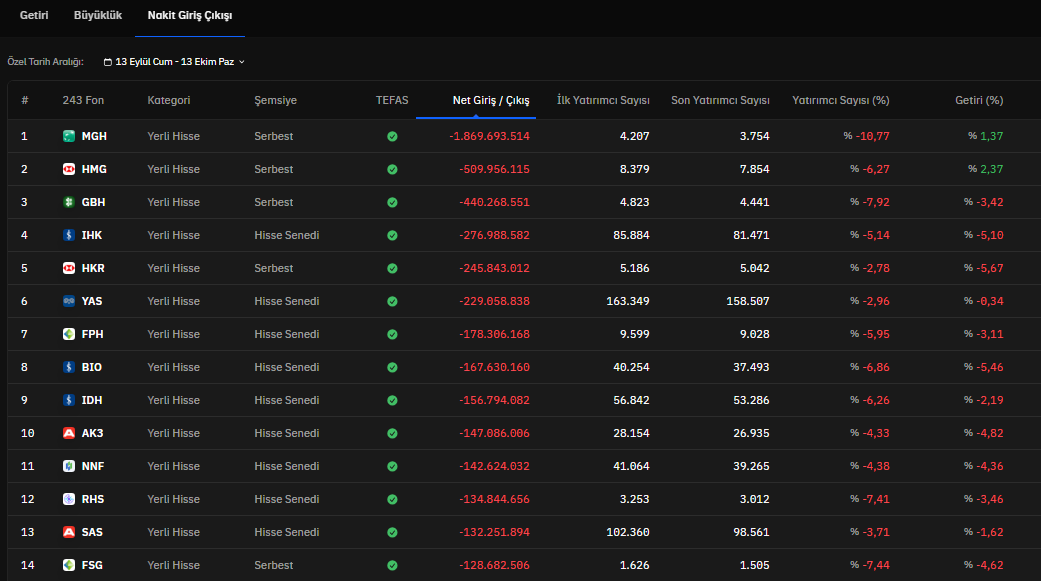
Task: Select the Nakit Giriş Çıkışı tab
Action: tap(190, 15)
